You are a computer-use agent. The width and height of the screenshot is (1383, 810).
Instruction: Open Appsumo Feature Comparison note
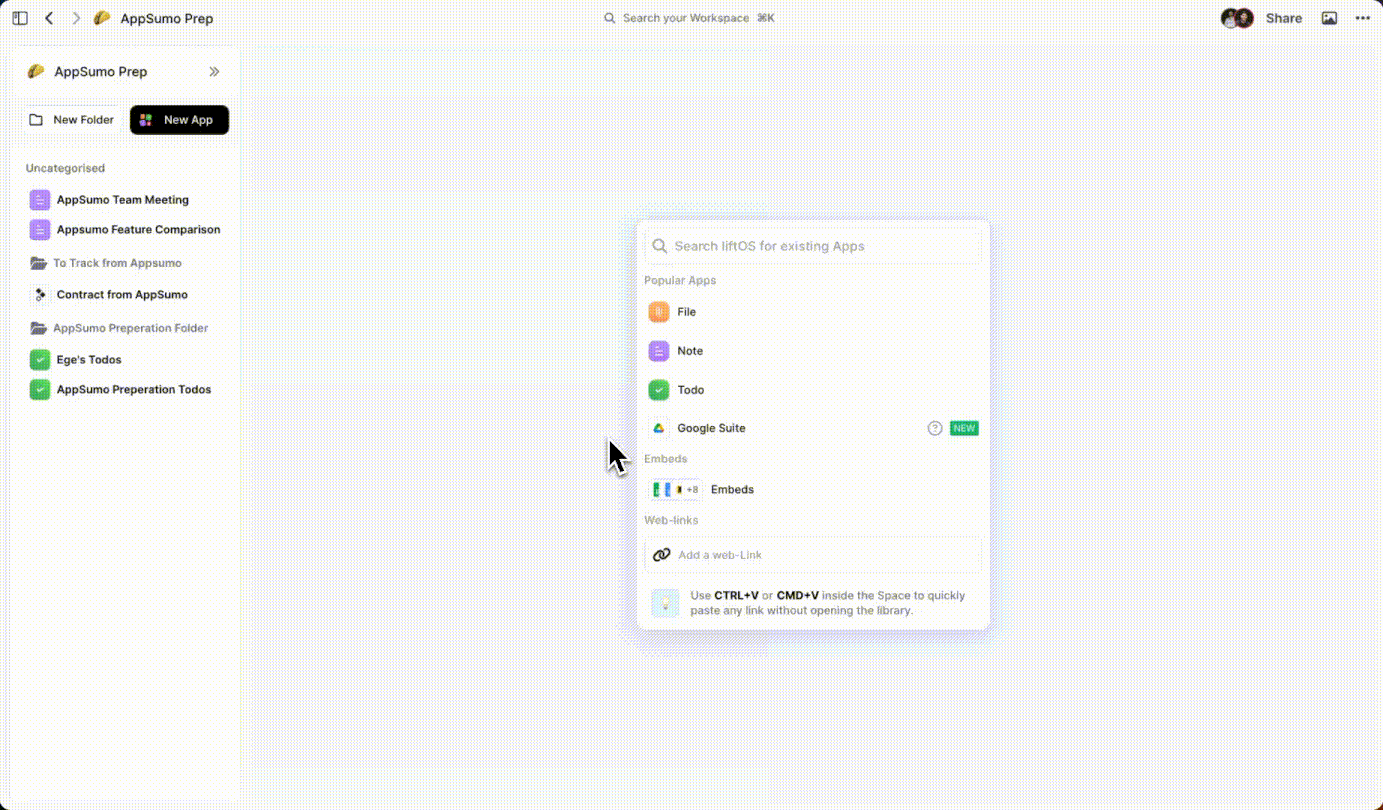(x=138, y=230)
